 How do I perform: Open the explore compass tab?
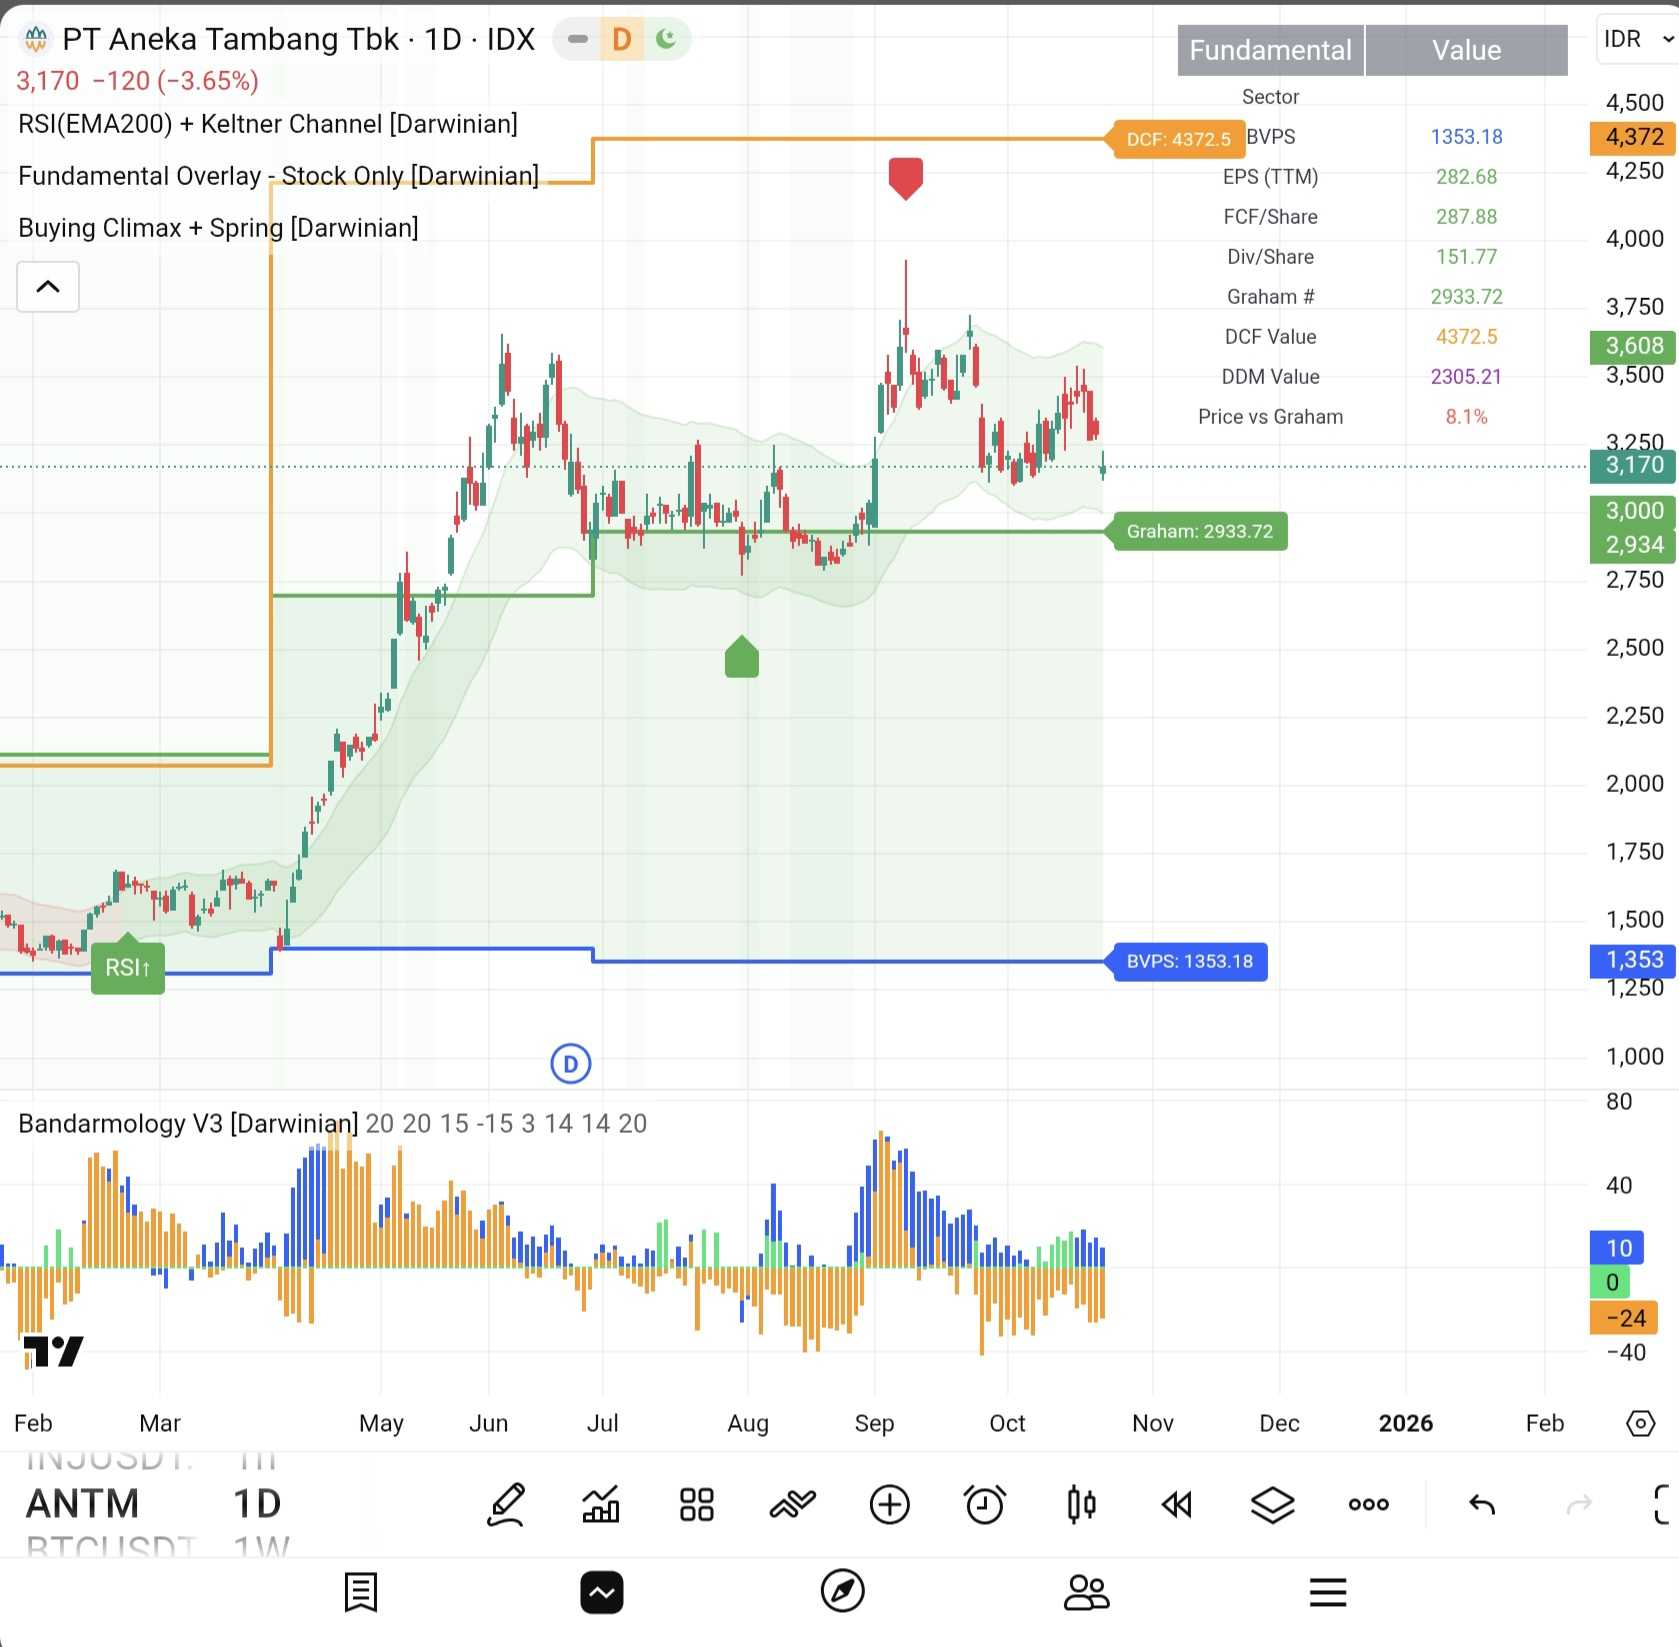(843, 1591)
